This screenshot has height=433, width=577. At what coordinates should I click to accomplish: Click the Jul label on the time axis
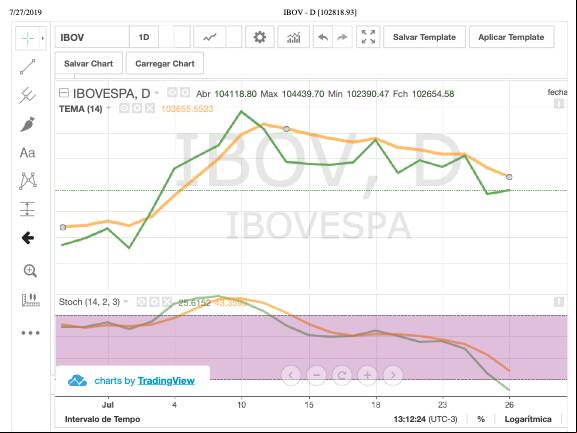point(107,405)
